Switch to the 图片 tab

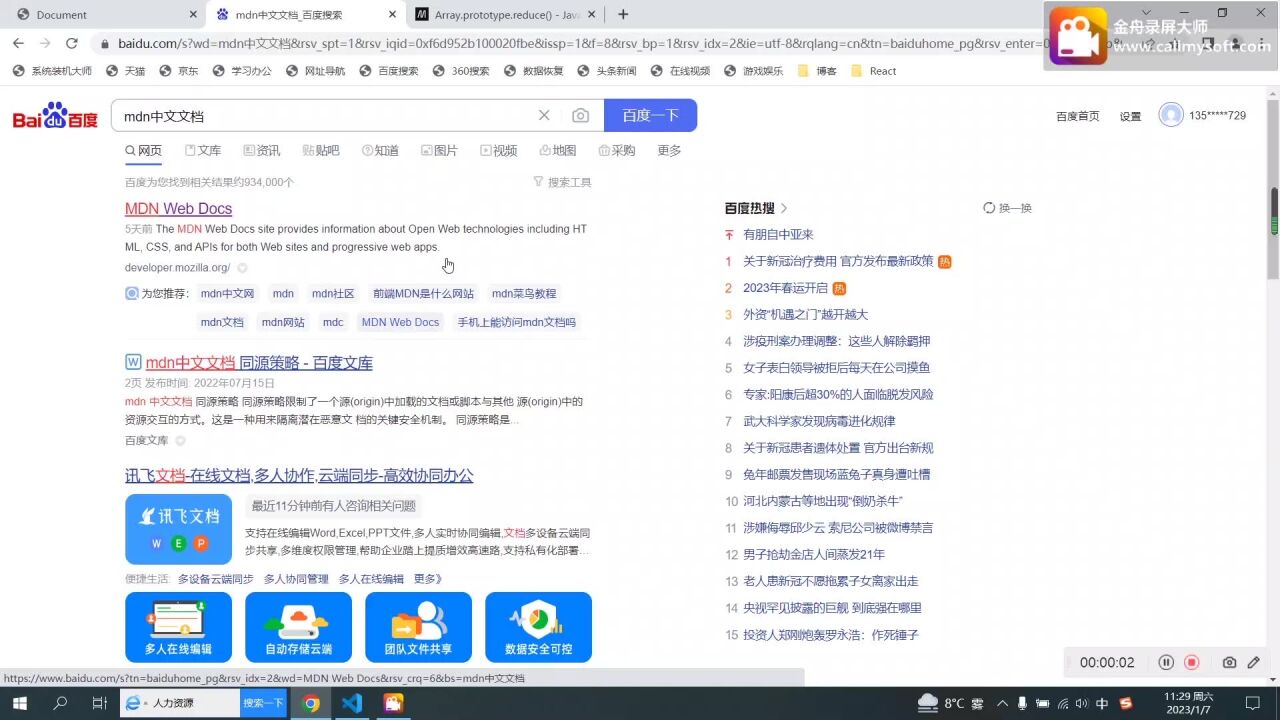439,151
